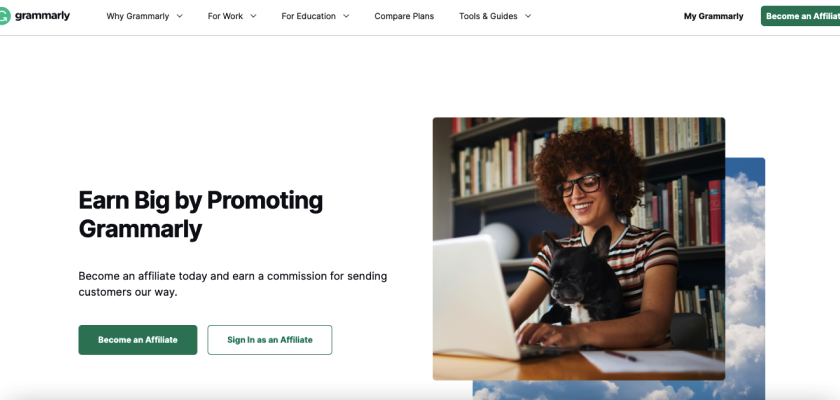840x400 pixels.
Task: Open the For Work menu
Action: tap(232, 16)
